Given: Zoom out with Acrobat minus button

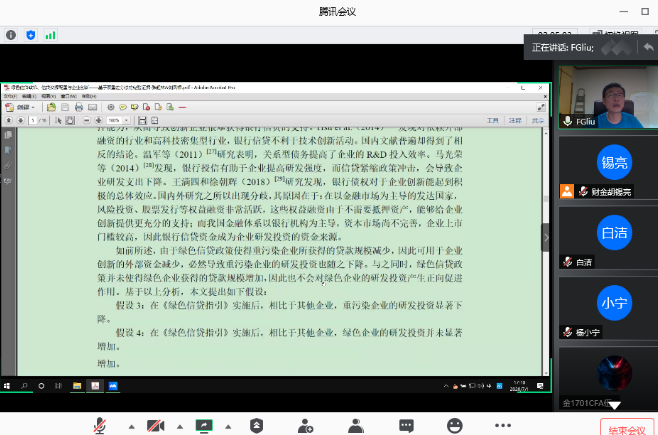Looking at the screenshot, I should pos(86,120).
